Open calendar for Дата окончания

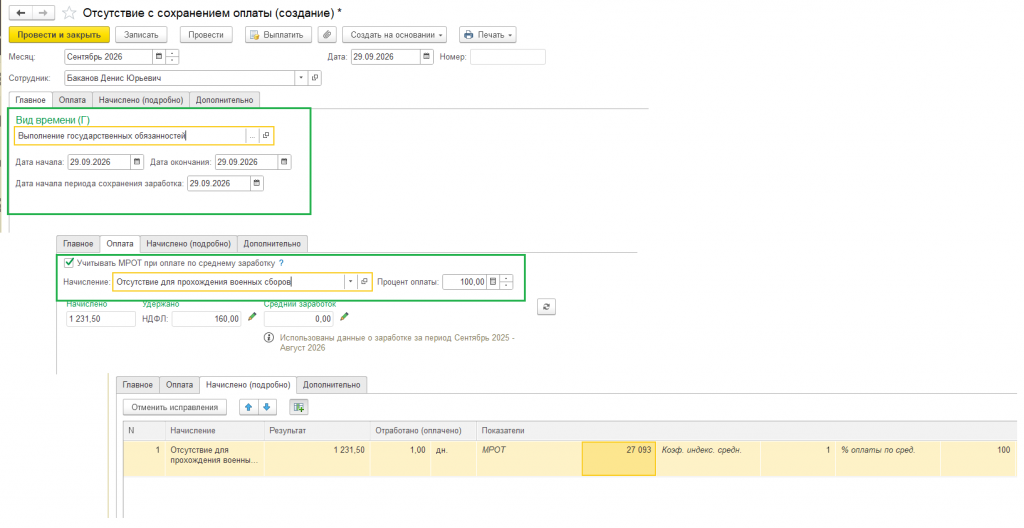pyautogui.click(x=284, y=162)
